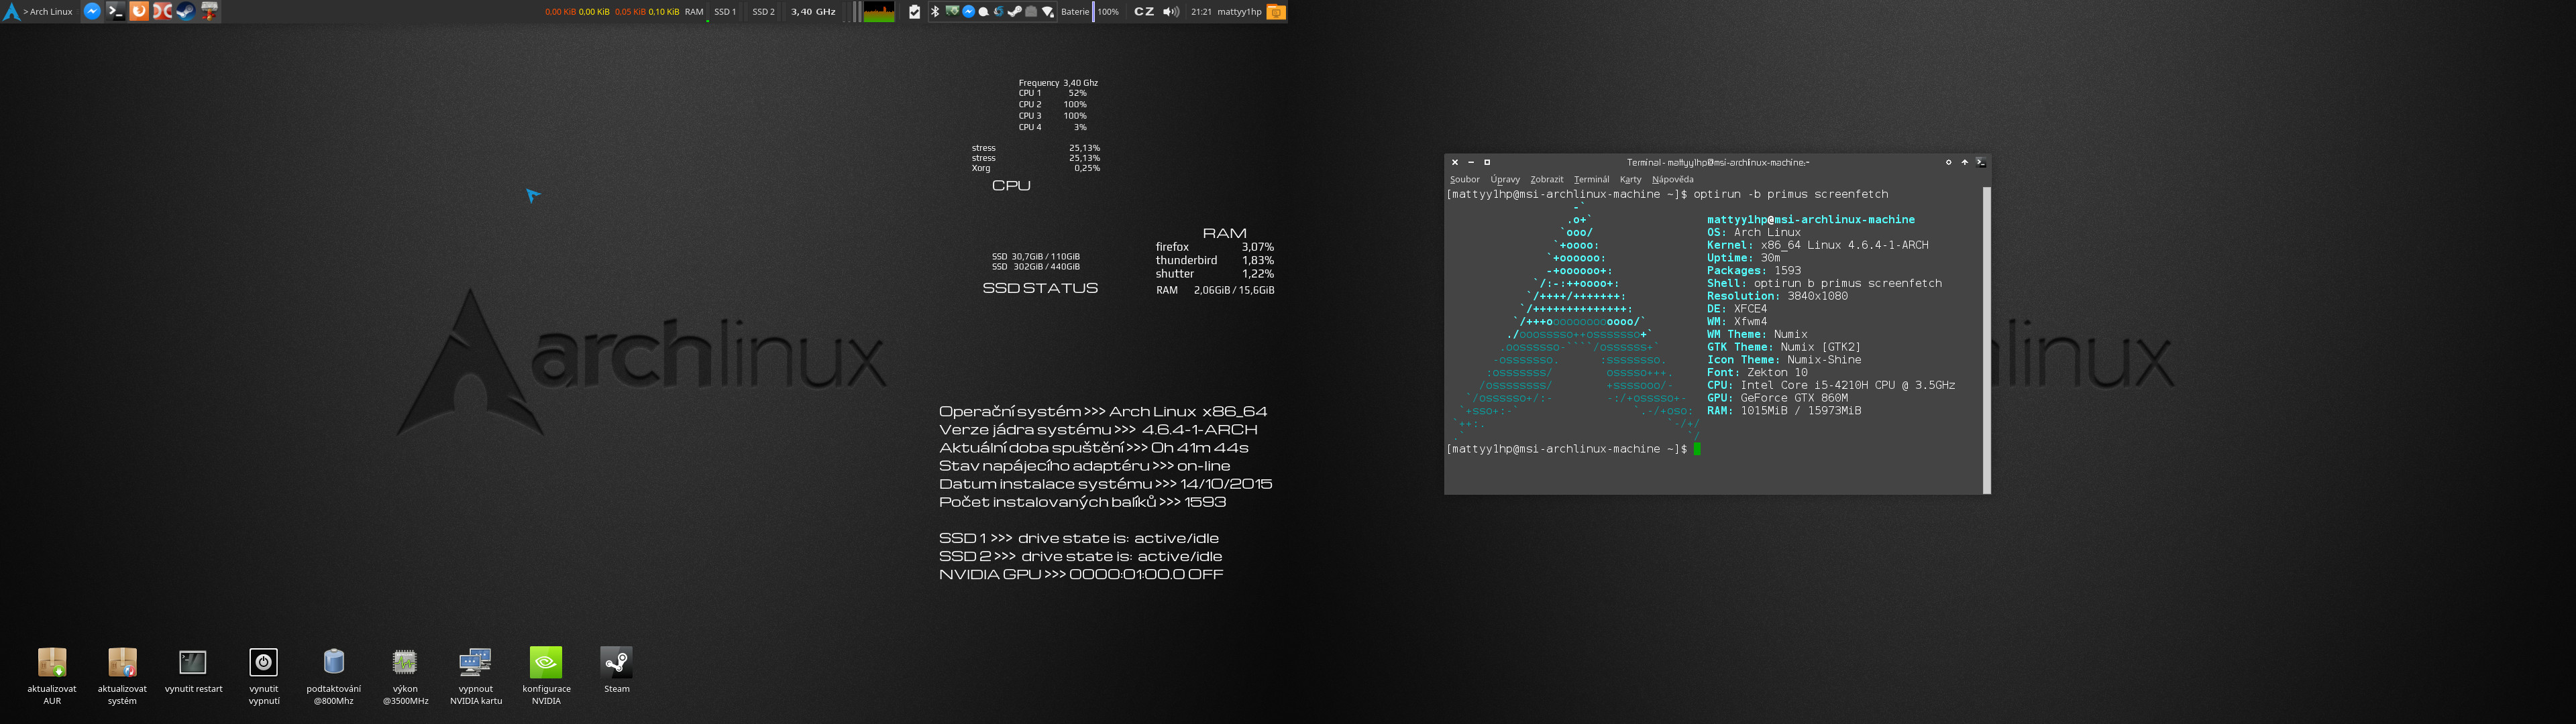Open the Karty menu in the terminal
The height and width of the screenshot is (724, 2576).
tap(1631, 180)
